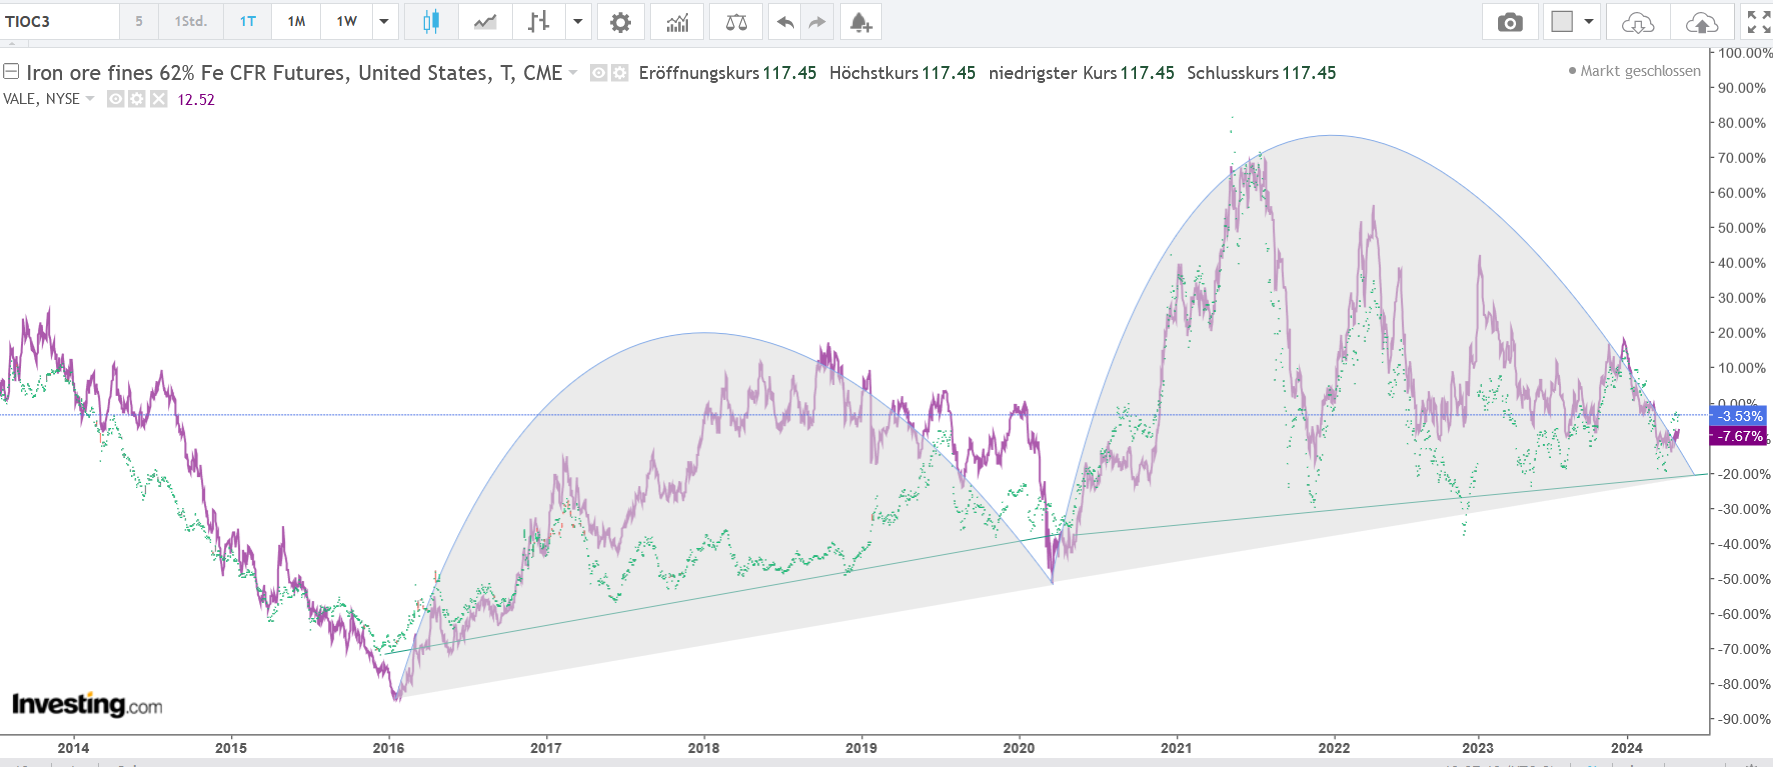Open the Iron ore fines title dropdown arrow
This screenshot has height=767, width=1773.
pyautogui.click(x=573, y=73)
